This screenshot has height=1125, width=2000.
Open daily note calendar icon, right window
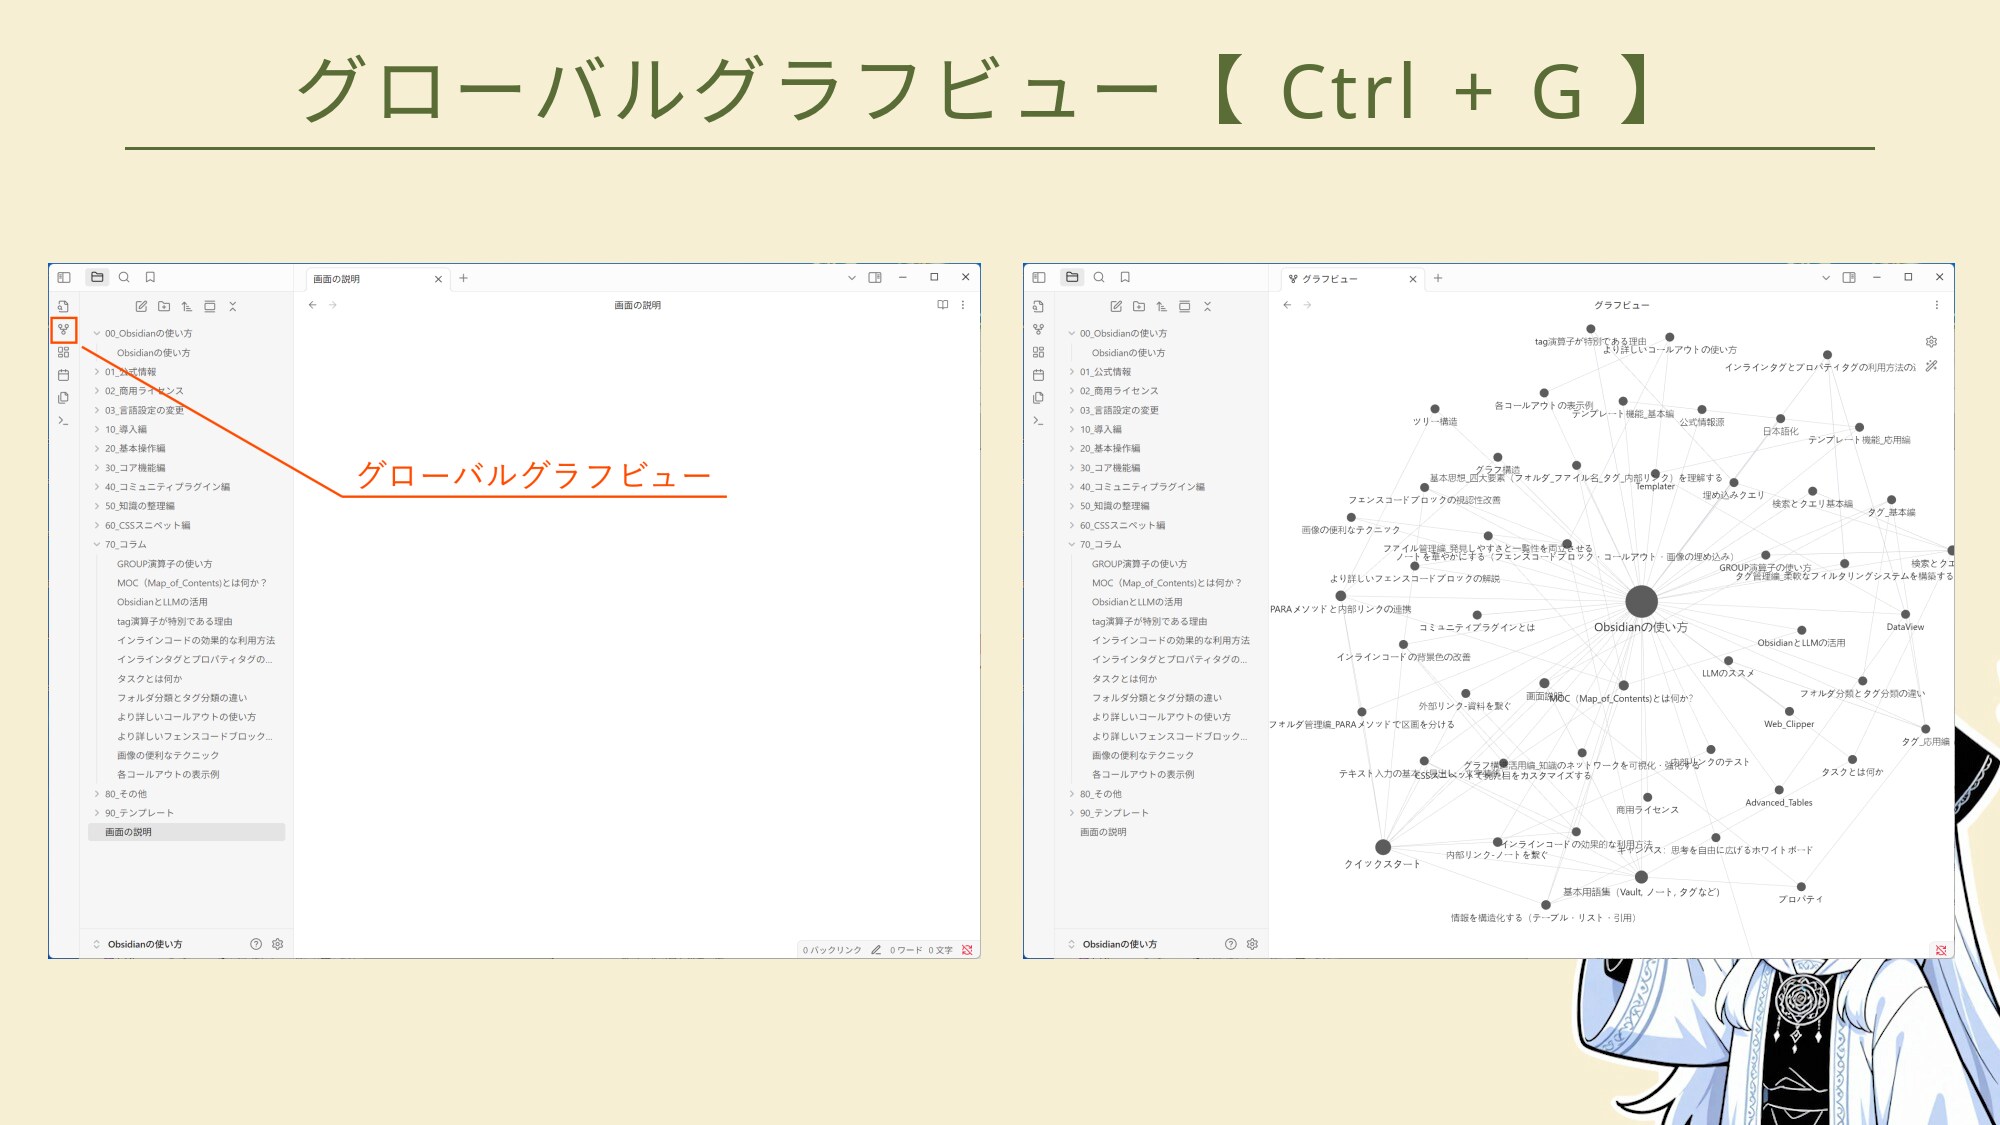tap(1038, 375)
